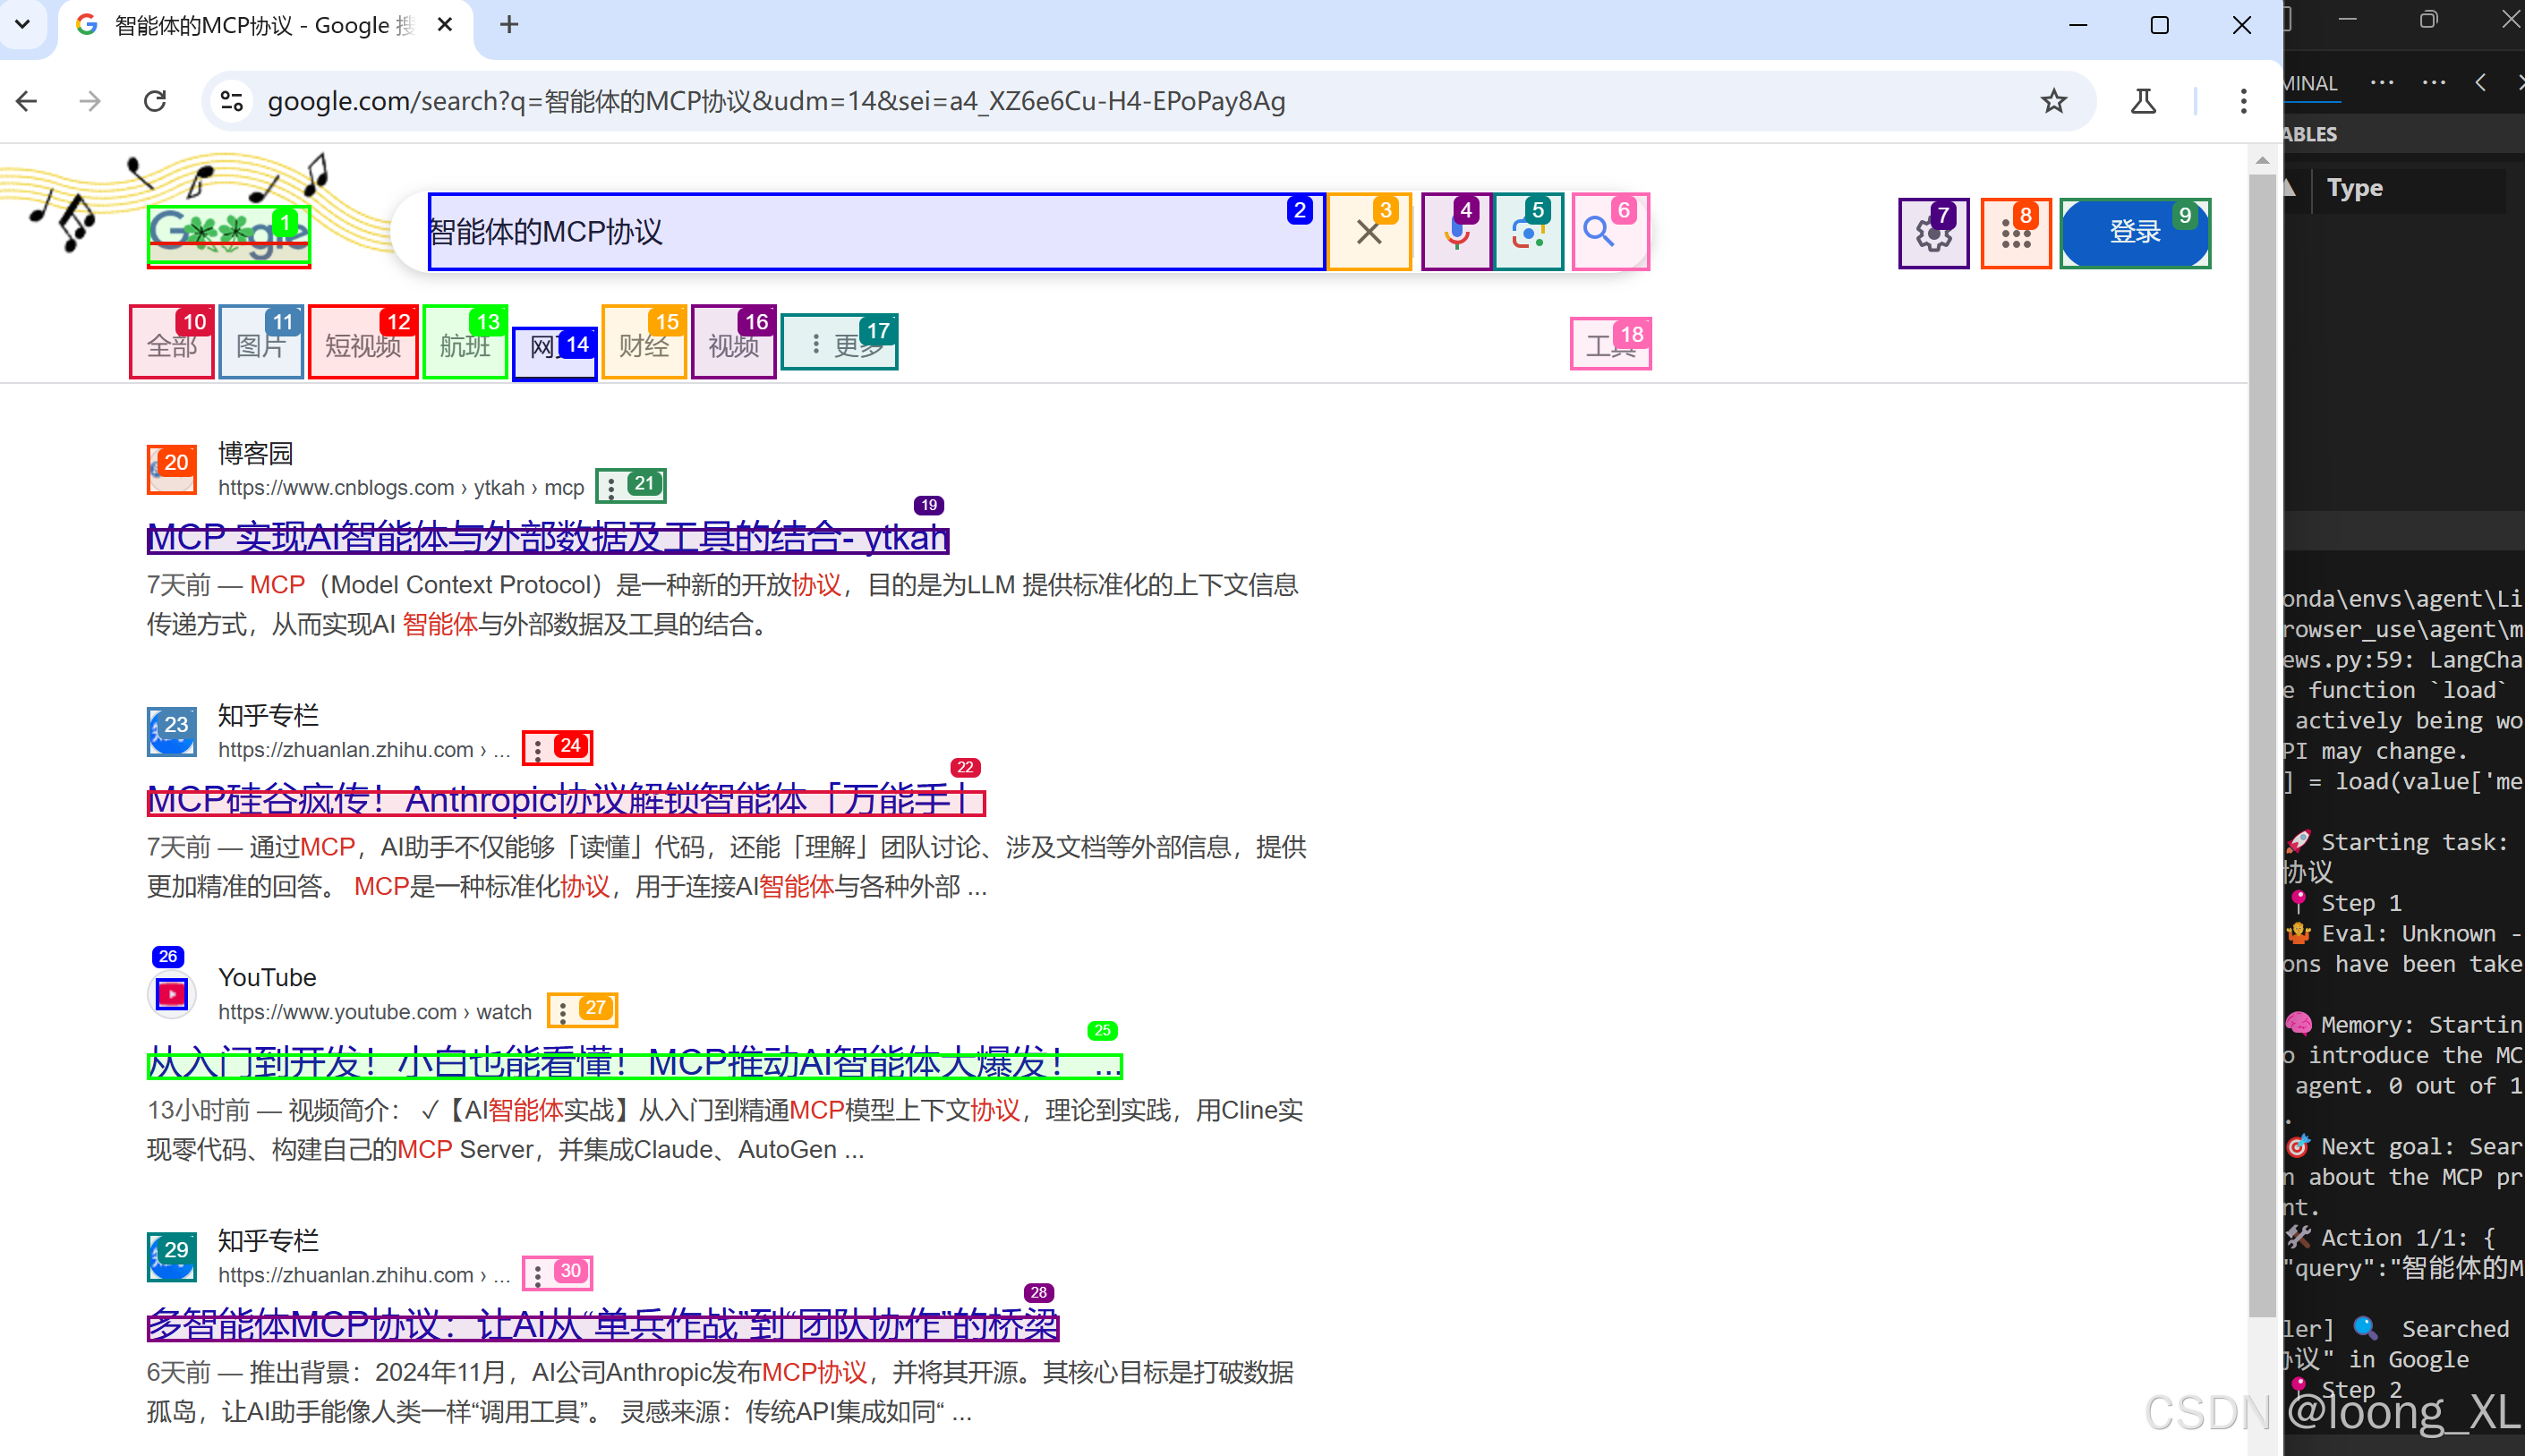
Task: Open the 工具 search tools
Action: [x=1610, y=344]
